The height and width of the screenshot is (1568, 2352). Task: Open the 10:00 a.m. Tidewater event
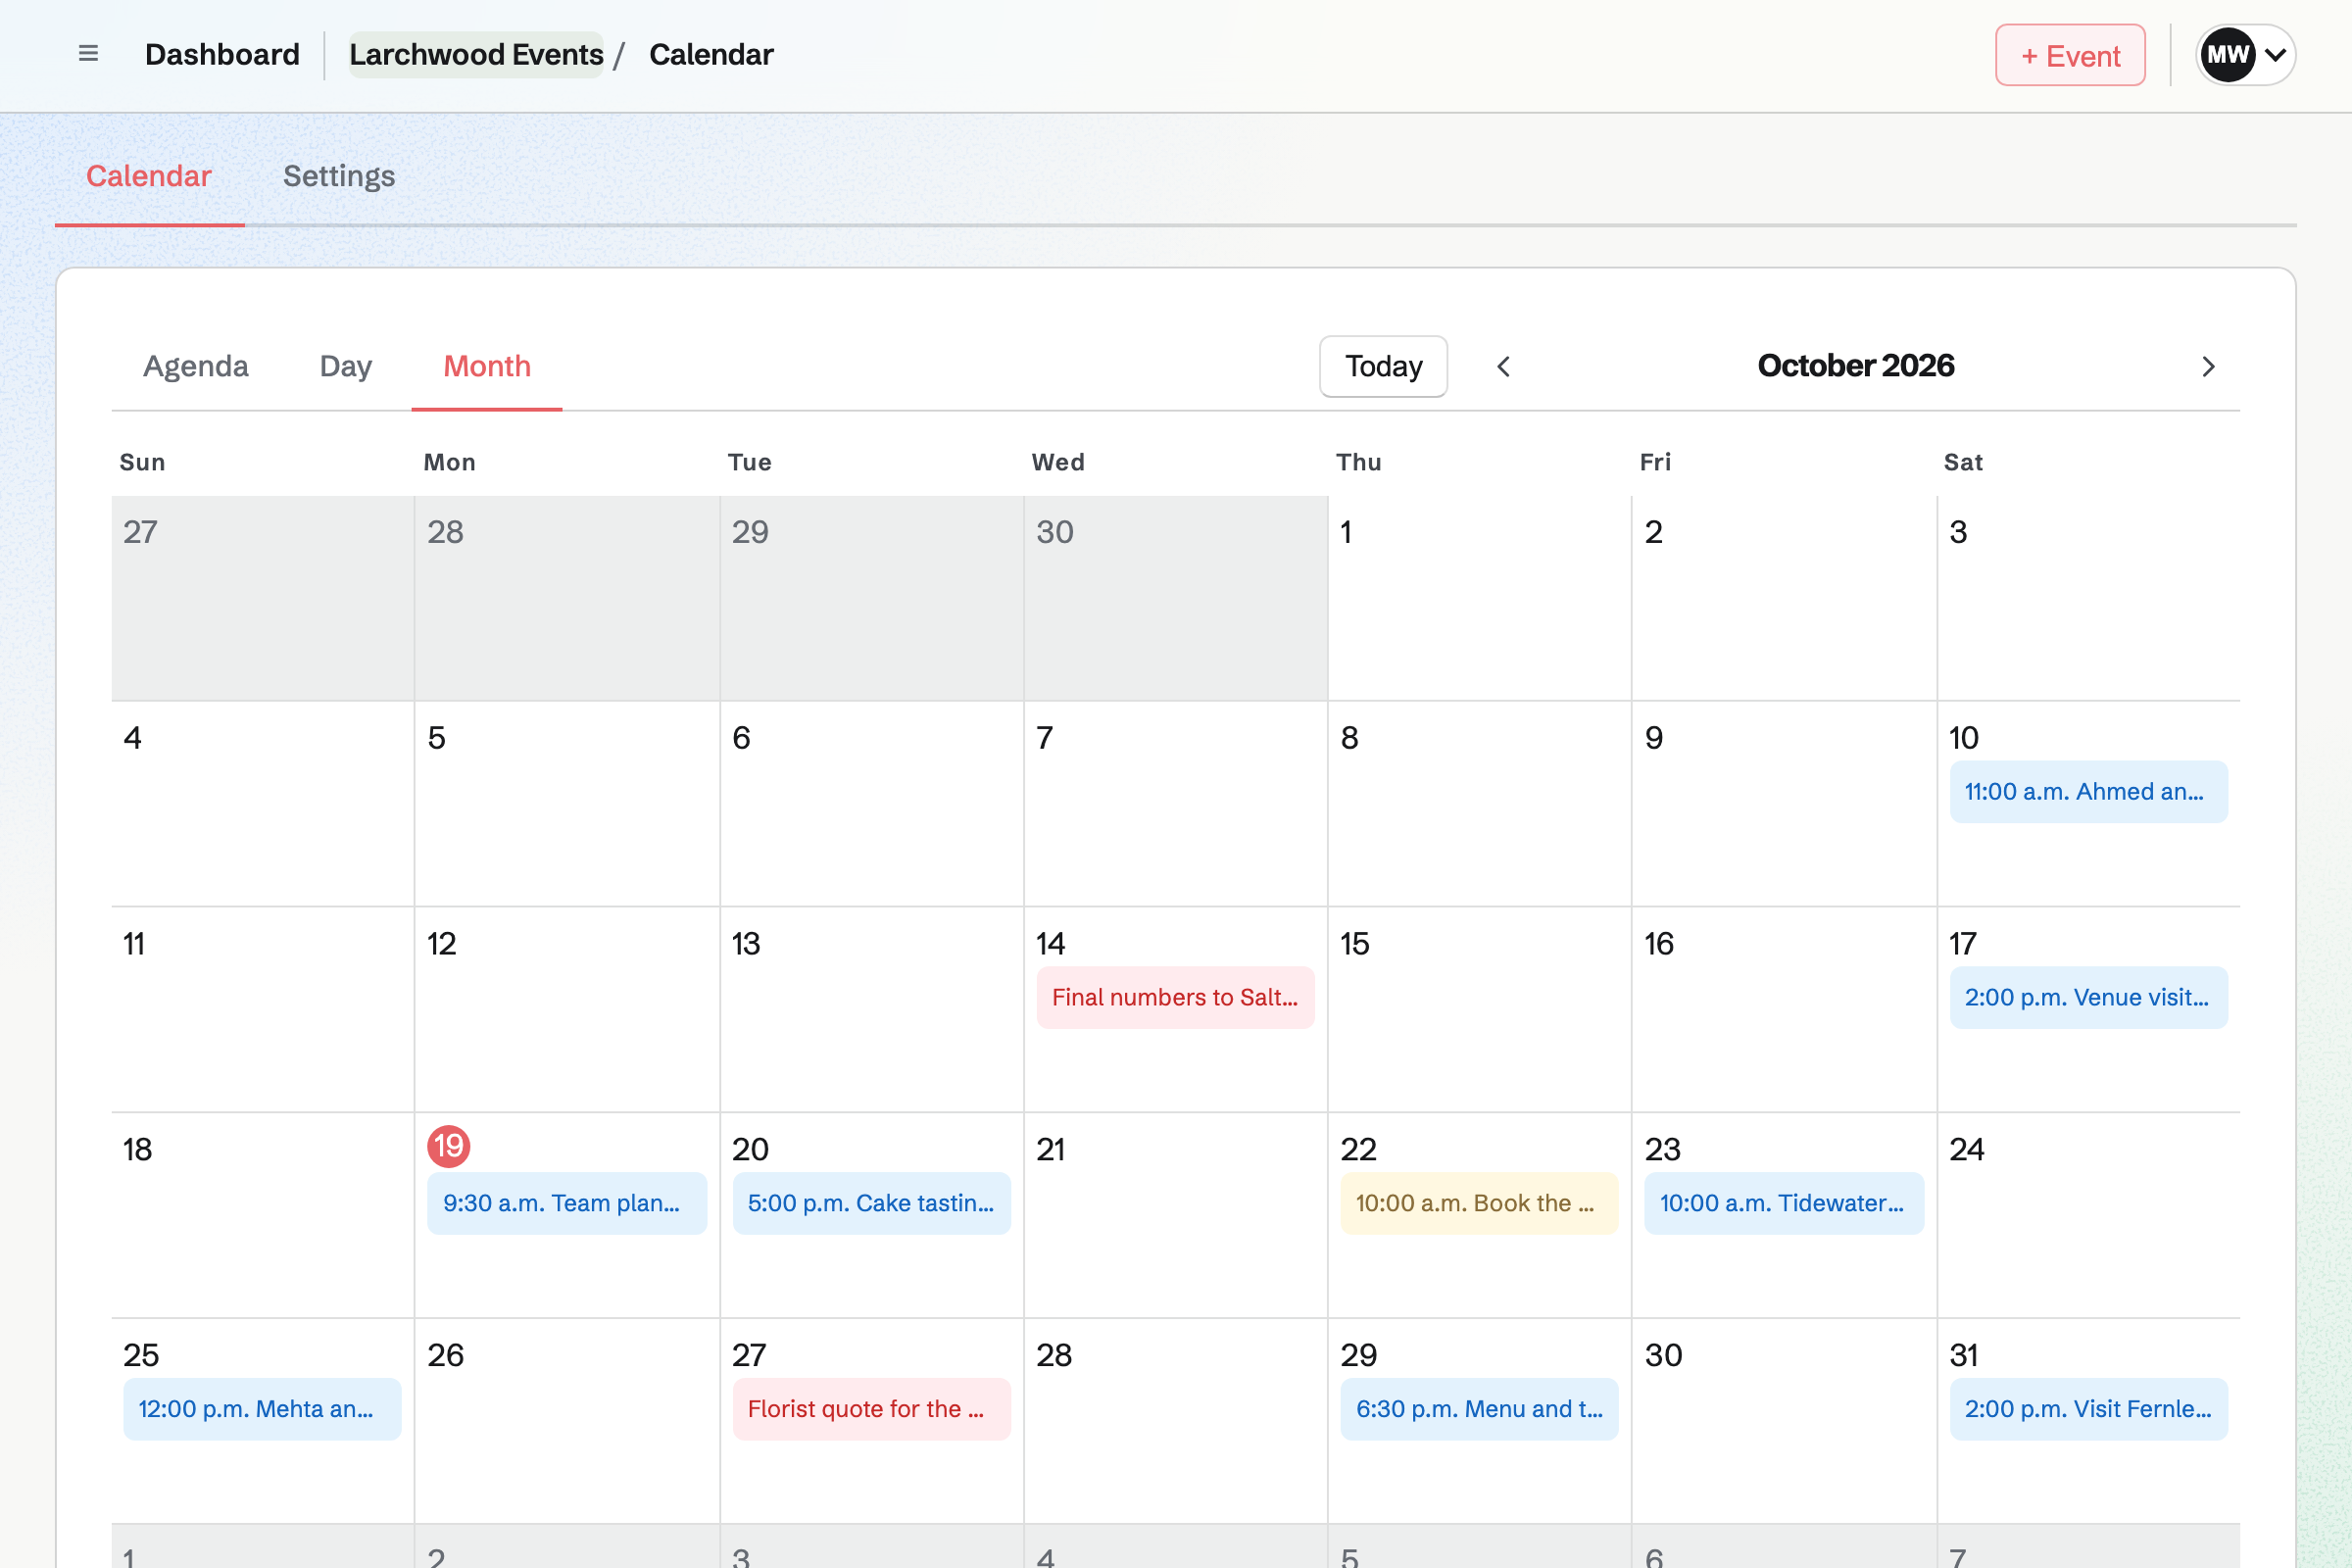pyautogui.click(x=1784, y=1203)
